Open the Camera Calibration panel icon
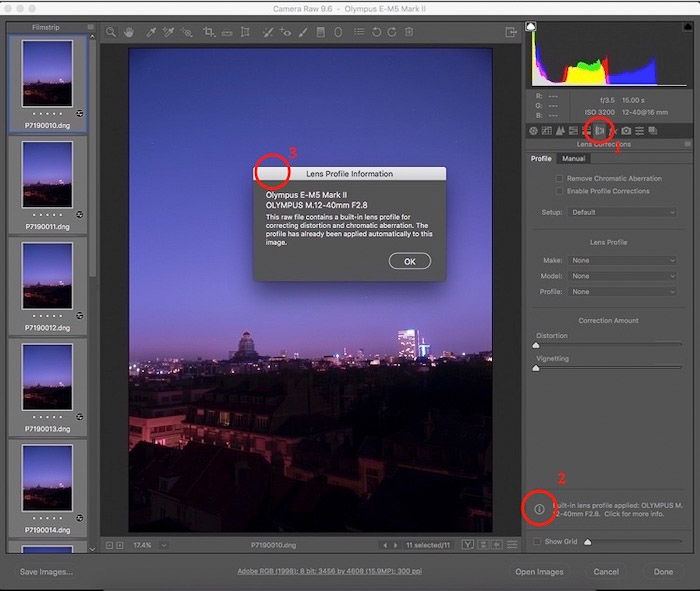Viewport: 700px width, 591px height. click(626, 131)
